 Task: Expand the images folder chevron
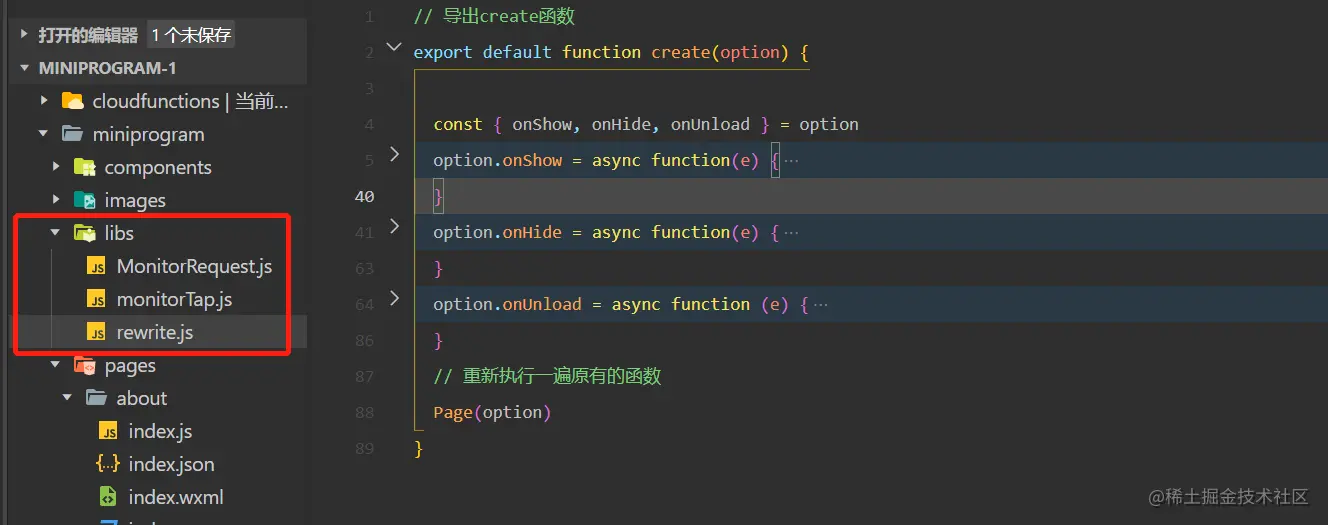[56, 200]
